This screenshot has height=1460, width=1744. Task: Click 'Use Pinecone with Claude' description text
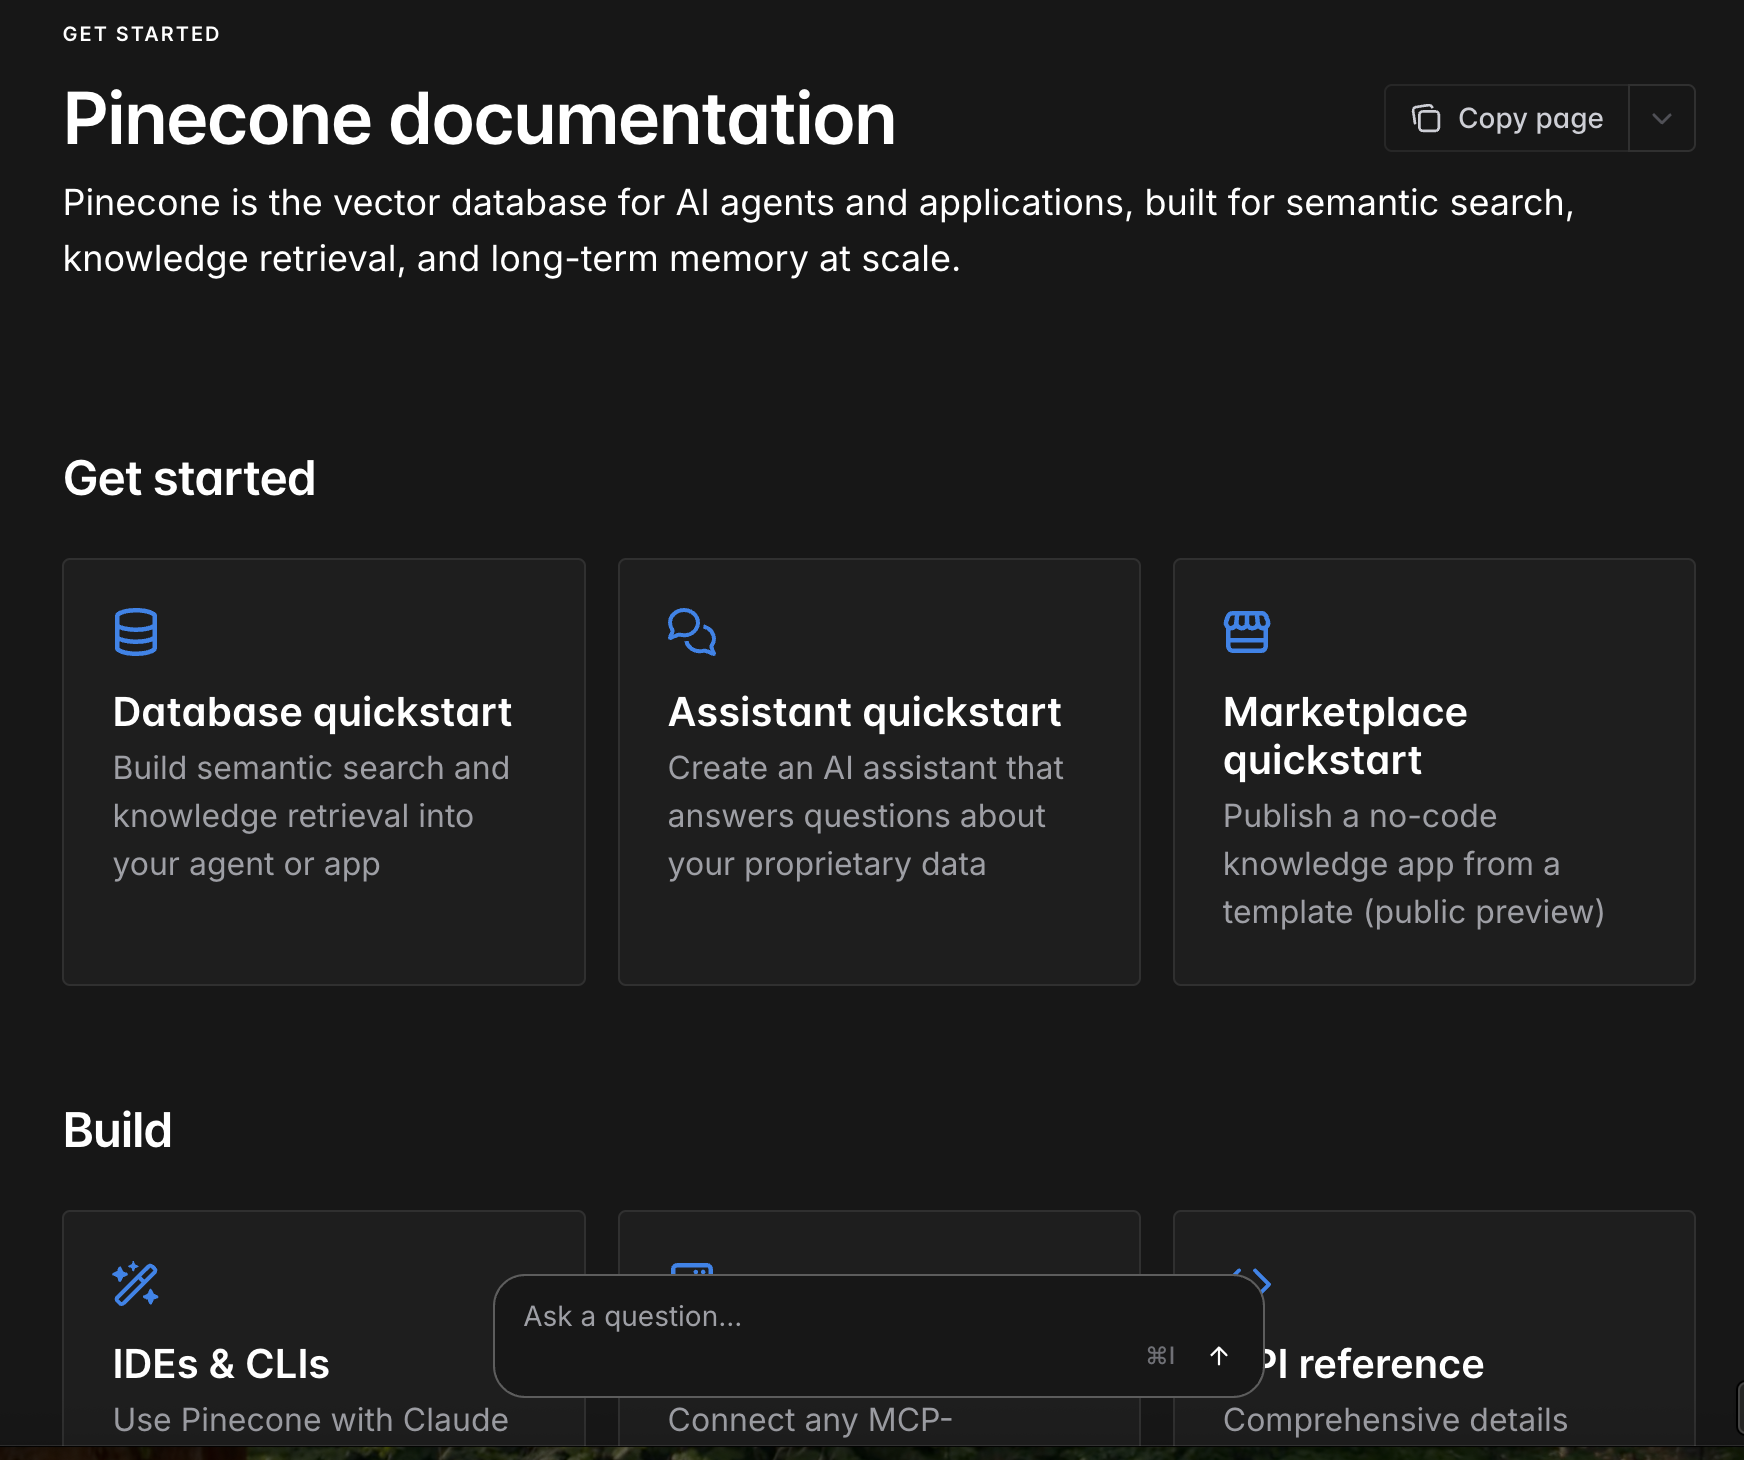[x=310, y=1420]
